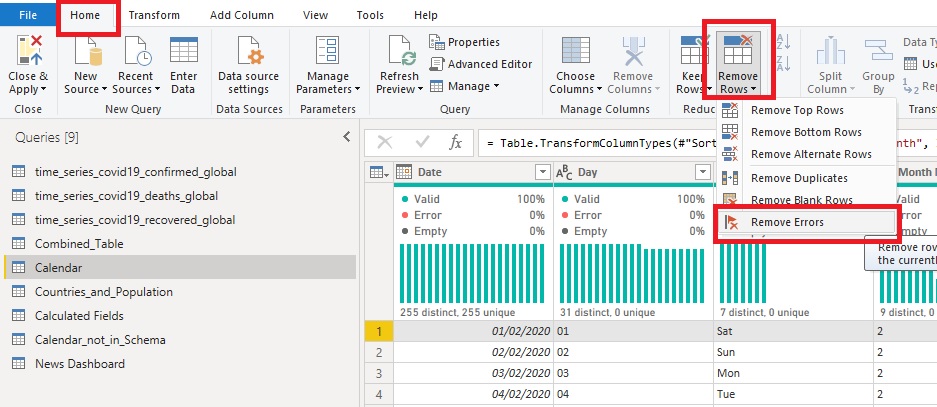This screenshot has height=407, width=937.
Task: Click the fx formula icon
Action: click(456, 142)
